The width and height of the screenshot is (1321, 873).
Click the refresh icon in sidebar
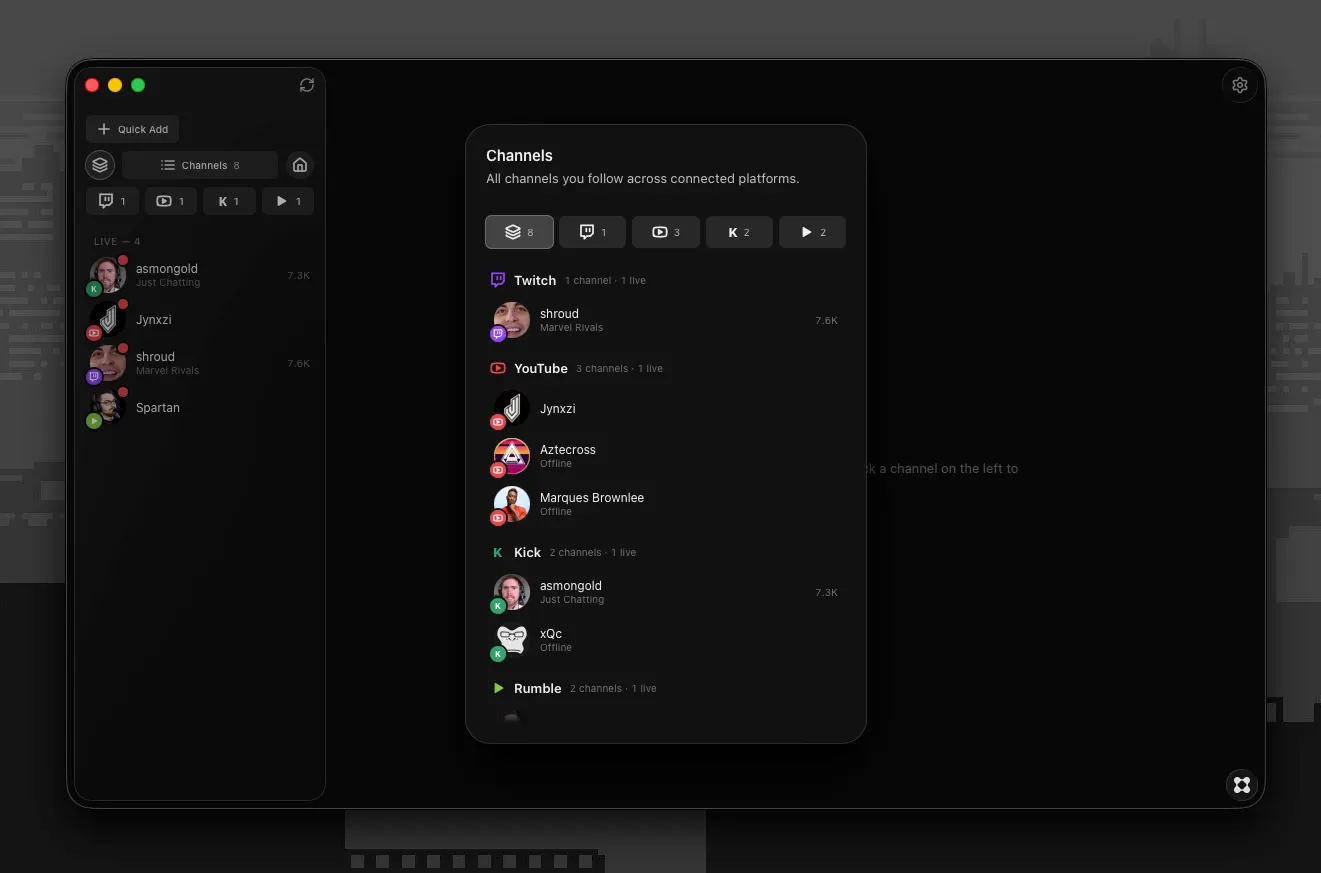(x=307, y=85)
